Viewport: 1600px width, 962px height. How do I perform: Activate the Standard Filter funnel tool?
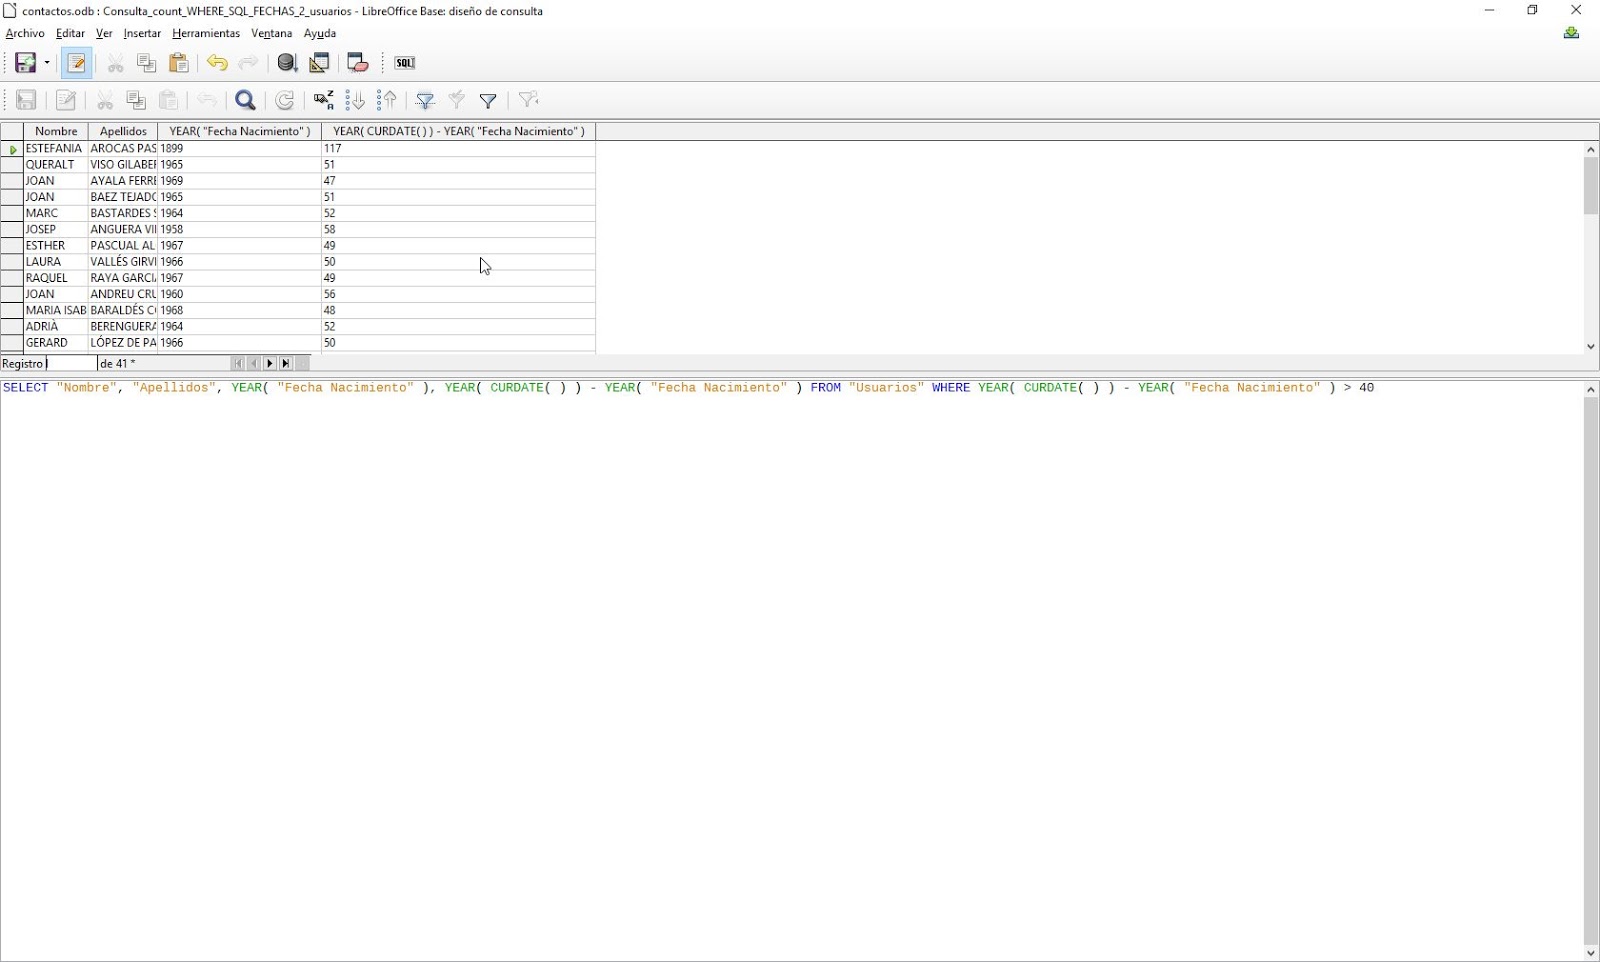(x=488, y=100)
